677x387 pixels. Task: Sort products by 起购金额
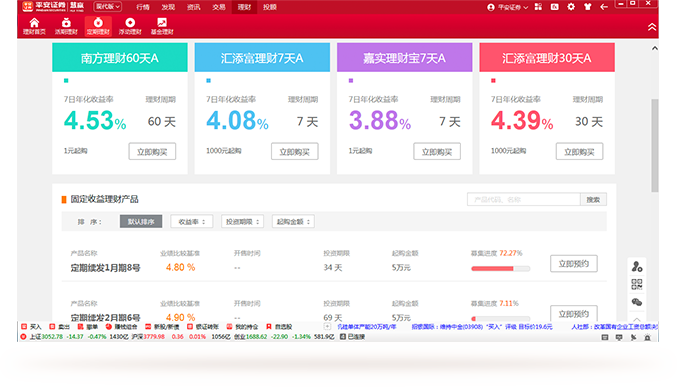(x=293, y=222)
